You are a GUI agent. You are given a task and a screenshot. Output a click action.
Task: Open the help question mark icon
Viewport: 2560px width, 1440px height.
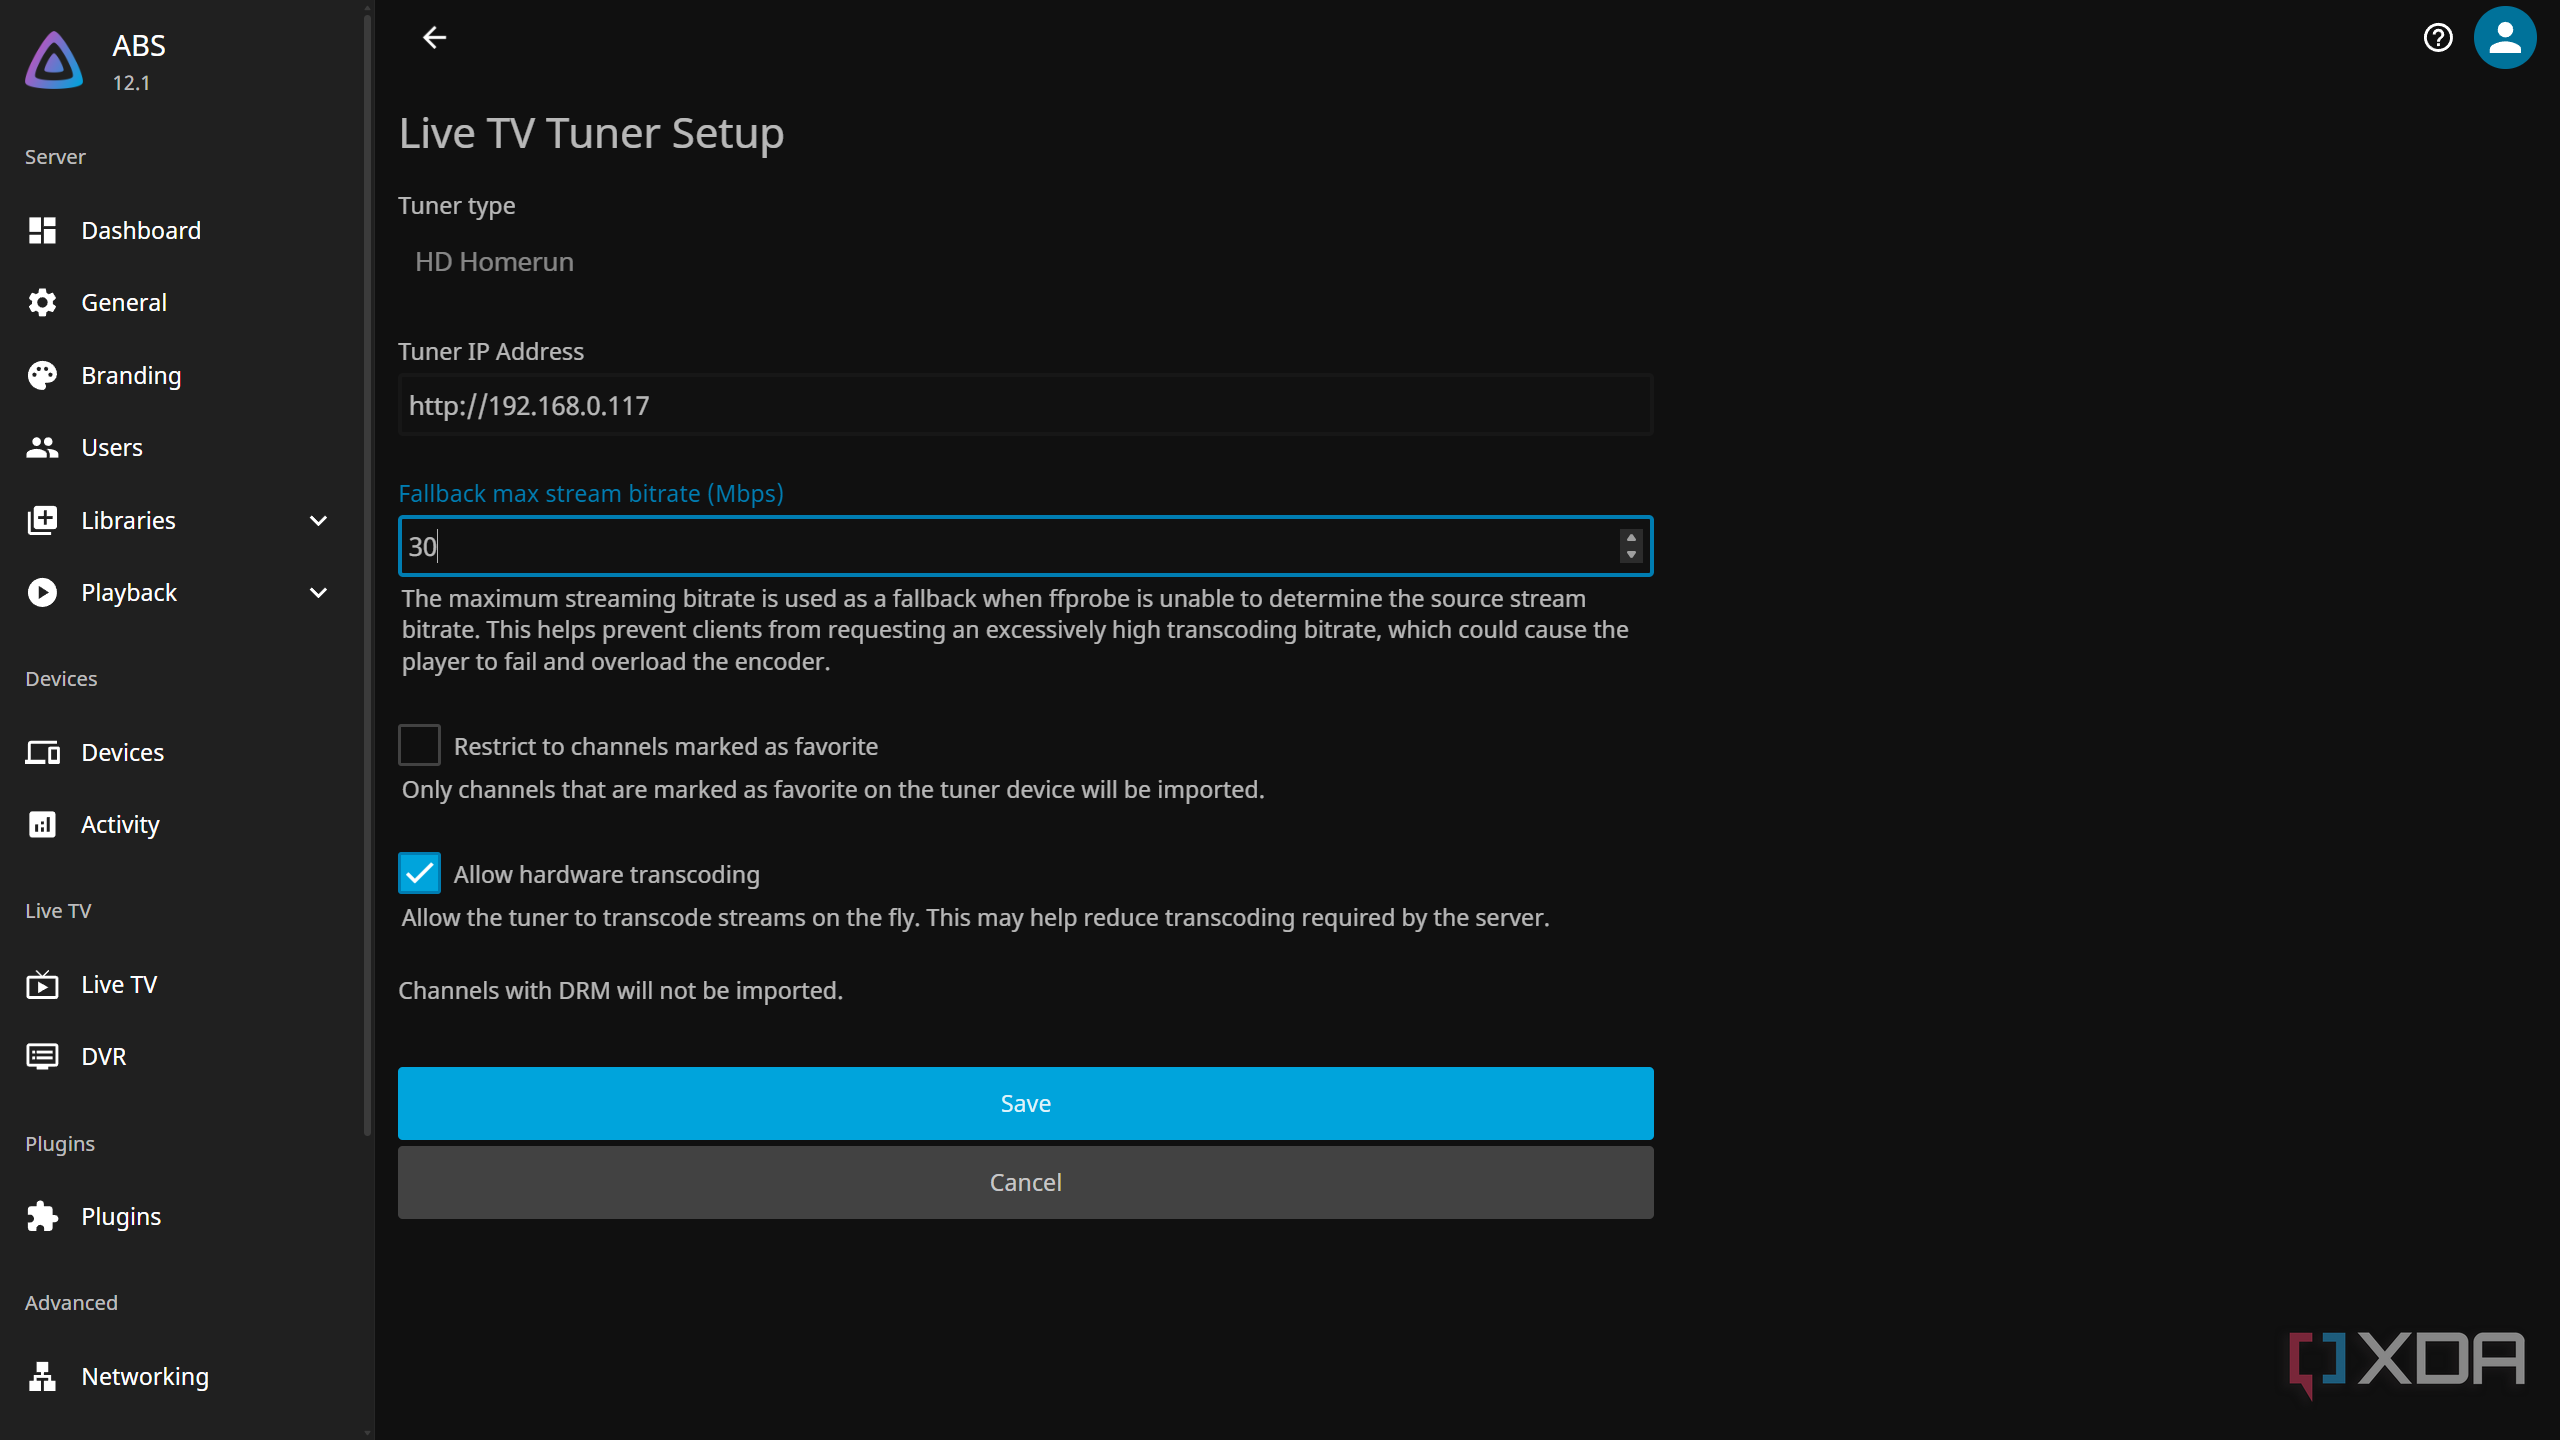point(2438,38)
